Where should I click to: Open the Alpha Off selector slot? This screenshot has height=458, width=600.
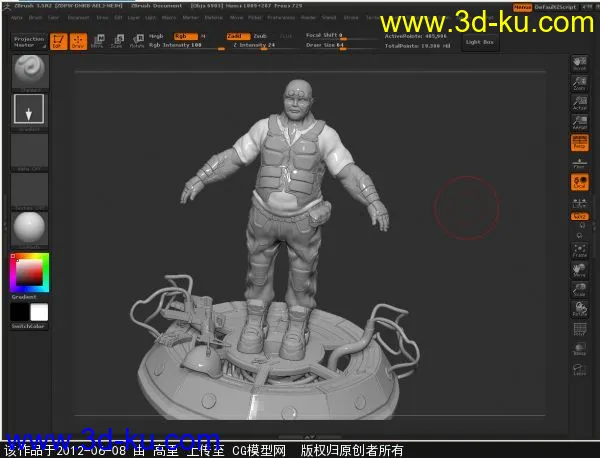click(x=29, y=152)
